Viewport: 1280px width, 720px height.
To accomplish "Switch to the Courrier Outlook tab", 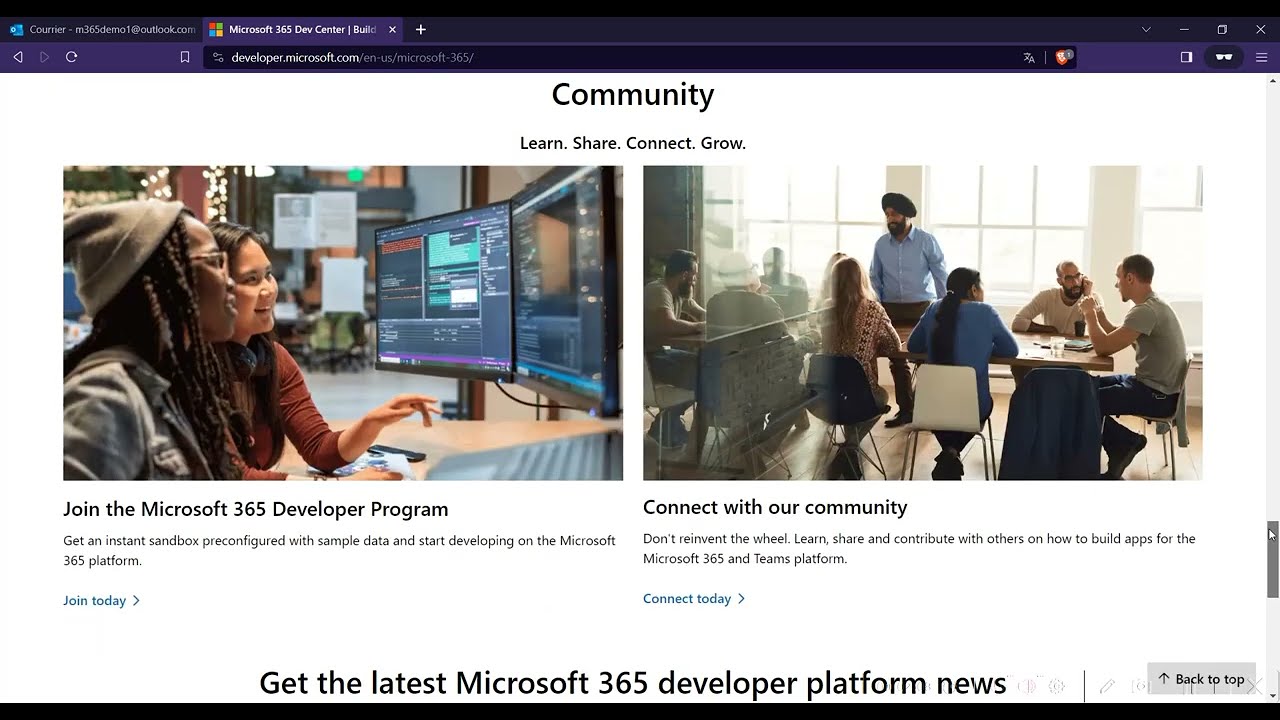I will 102,29.
